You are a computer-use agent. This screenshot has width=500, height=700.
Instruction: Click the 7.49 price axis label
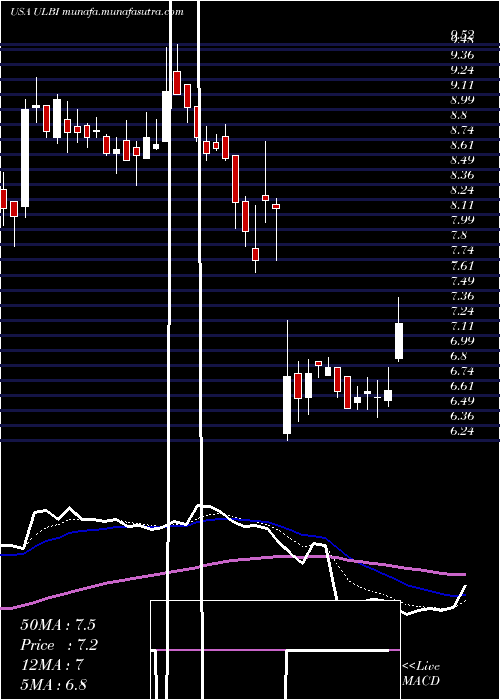(x=462, y=281)
